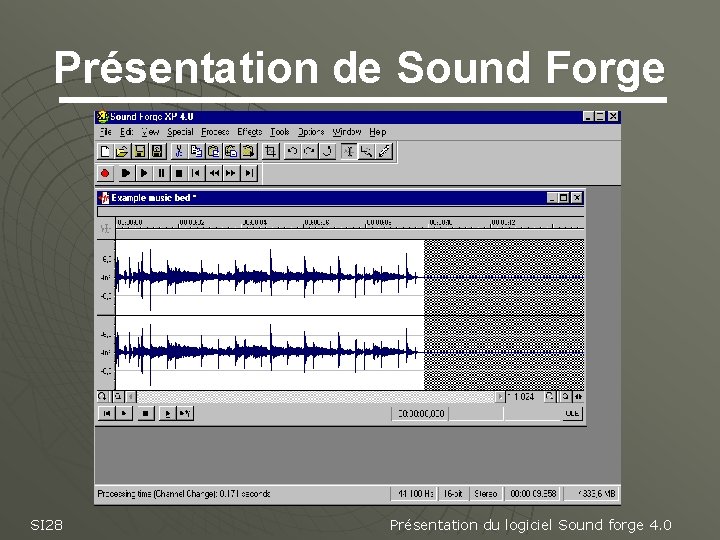Viewport: 720px width, 540px height.
Task: Open the Options menu
Action: (311, 132)
